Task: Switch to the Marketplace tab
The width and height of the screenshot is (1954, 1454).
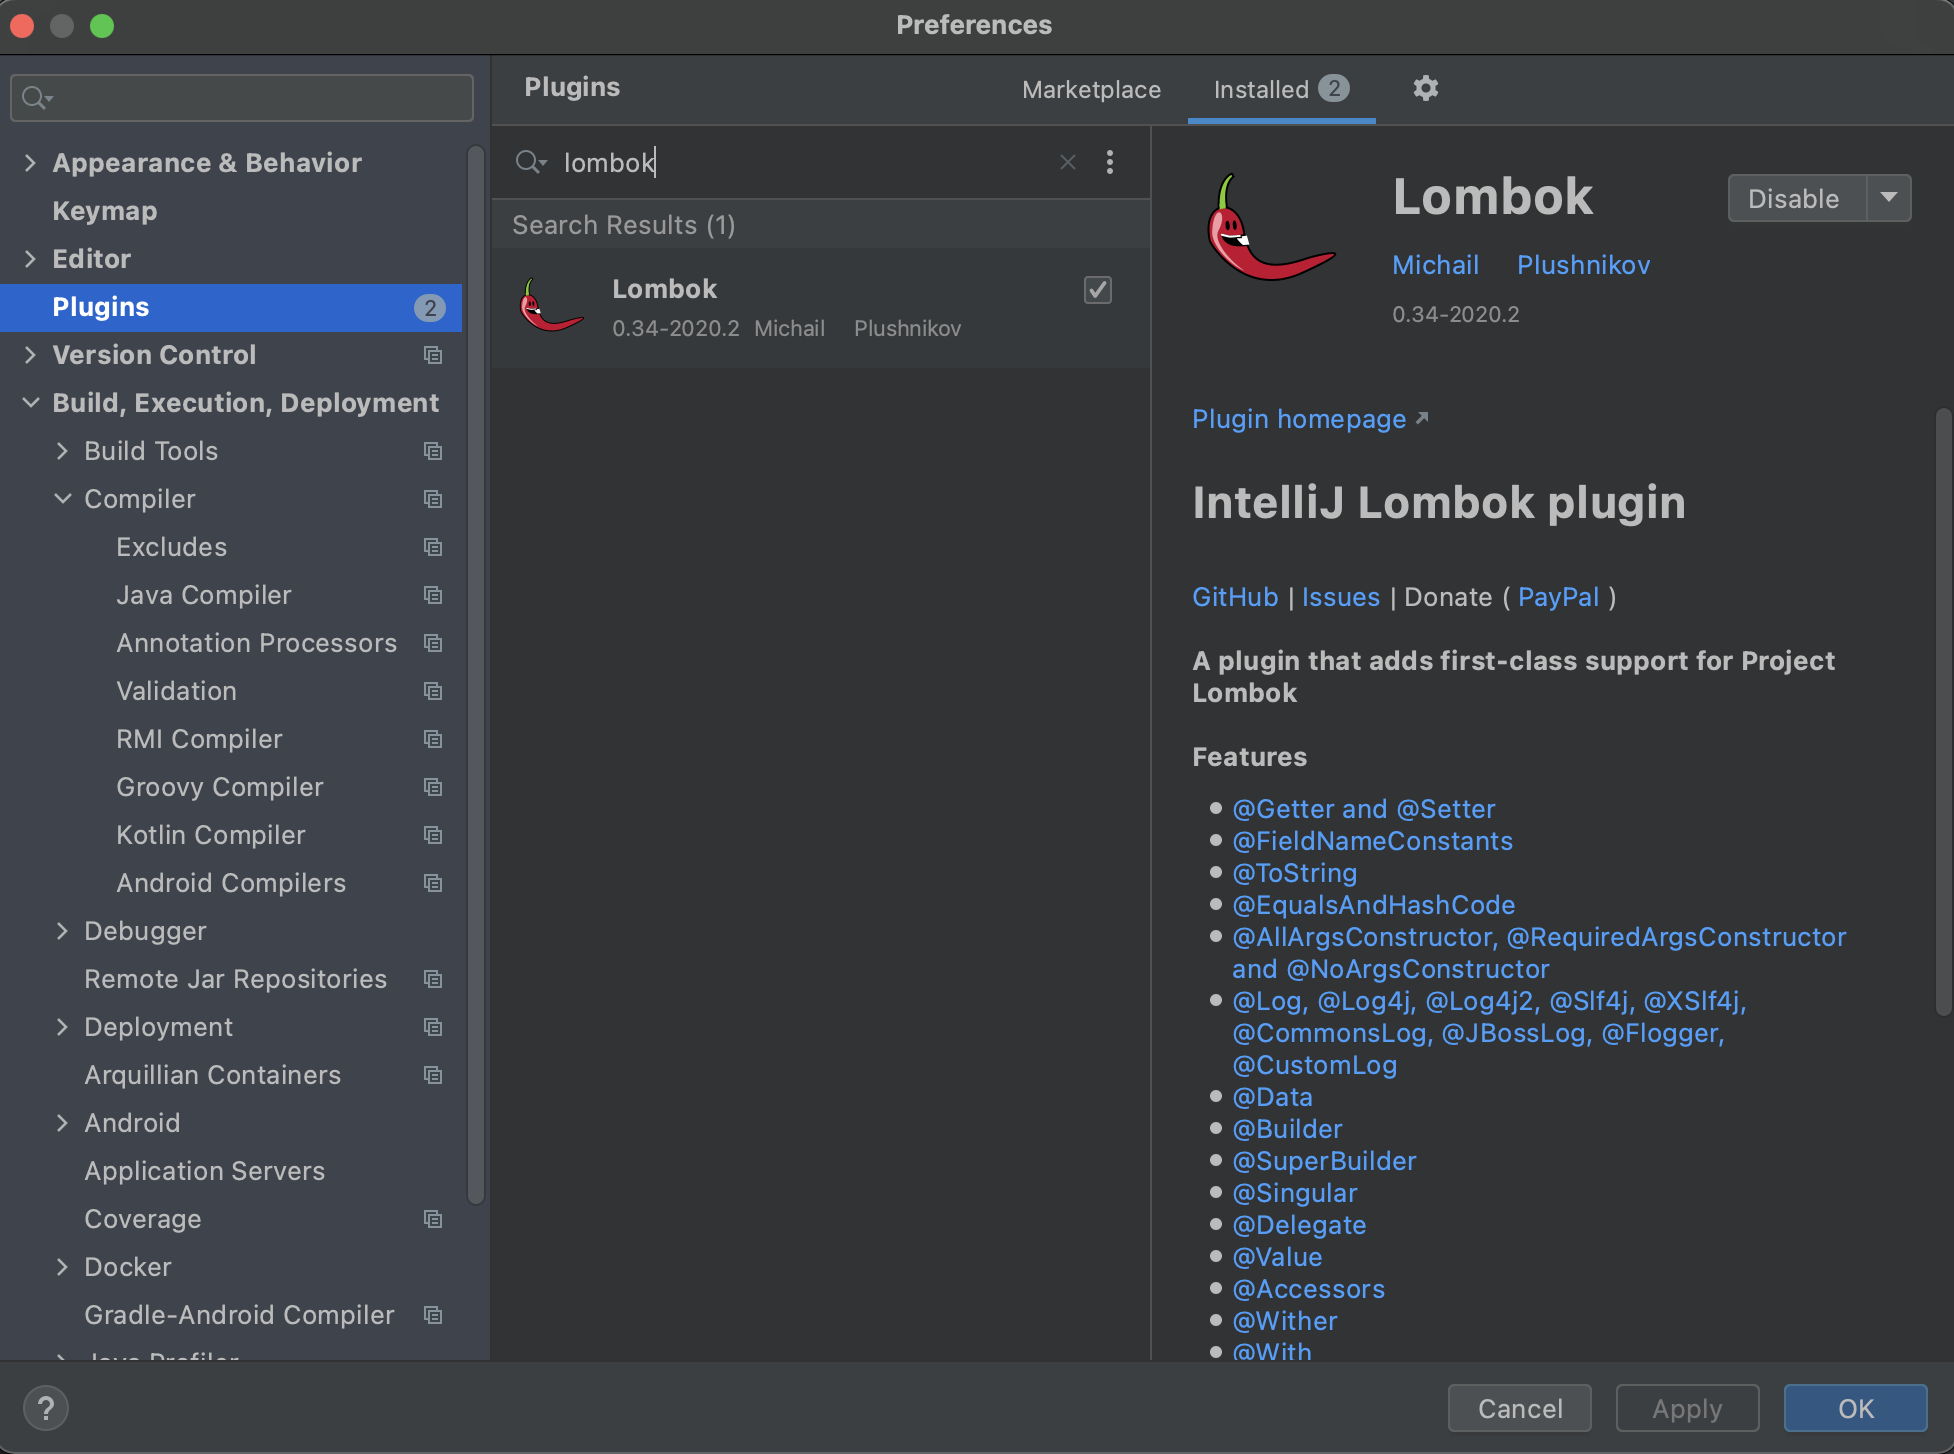Action: (1091, 90)
